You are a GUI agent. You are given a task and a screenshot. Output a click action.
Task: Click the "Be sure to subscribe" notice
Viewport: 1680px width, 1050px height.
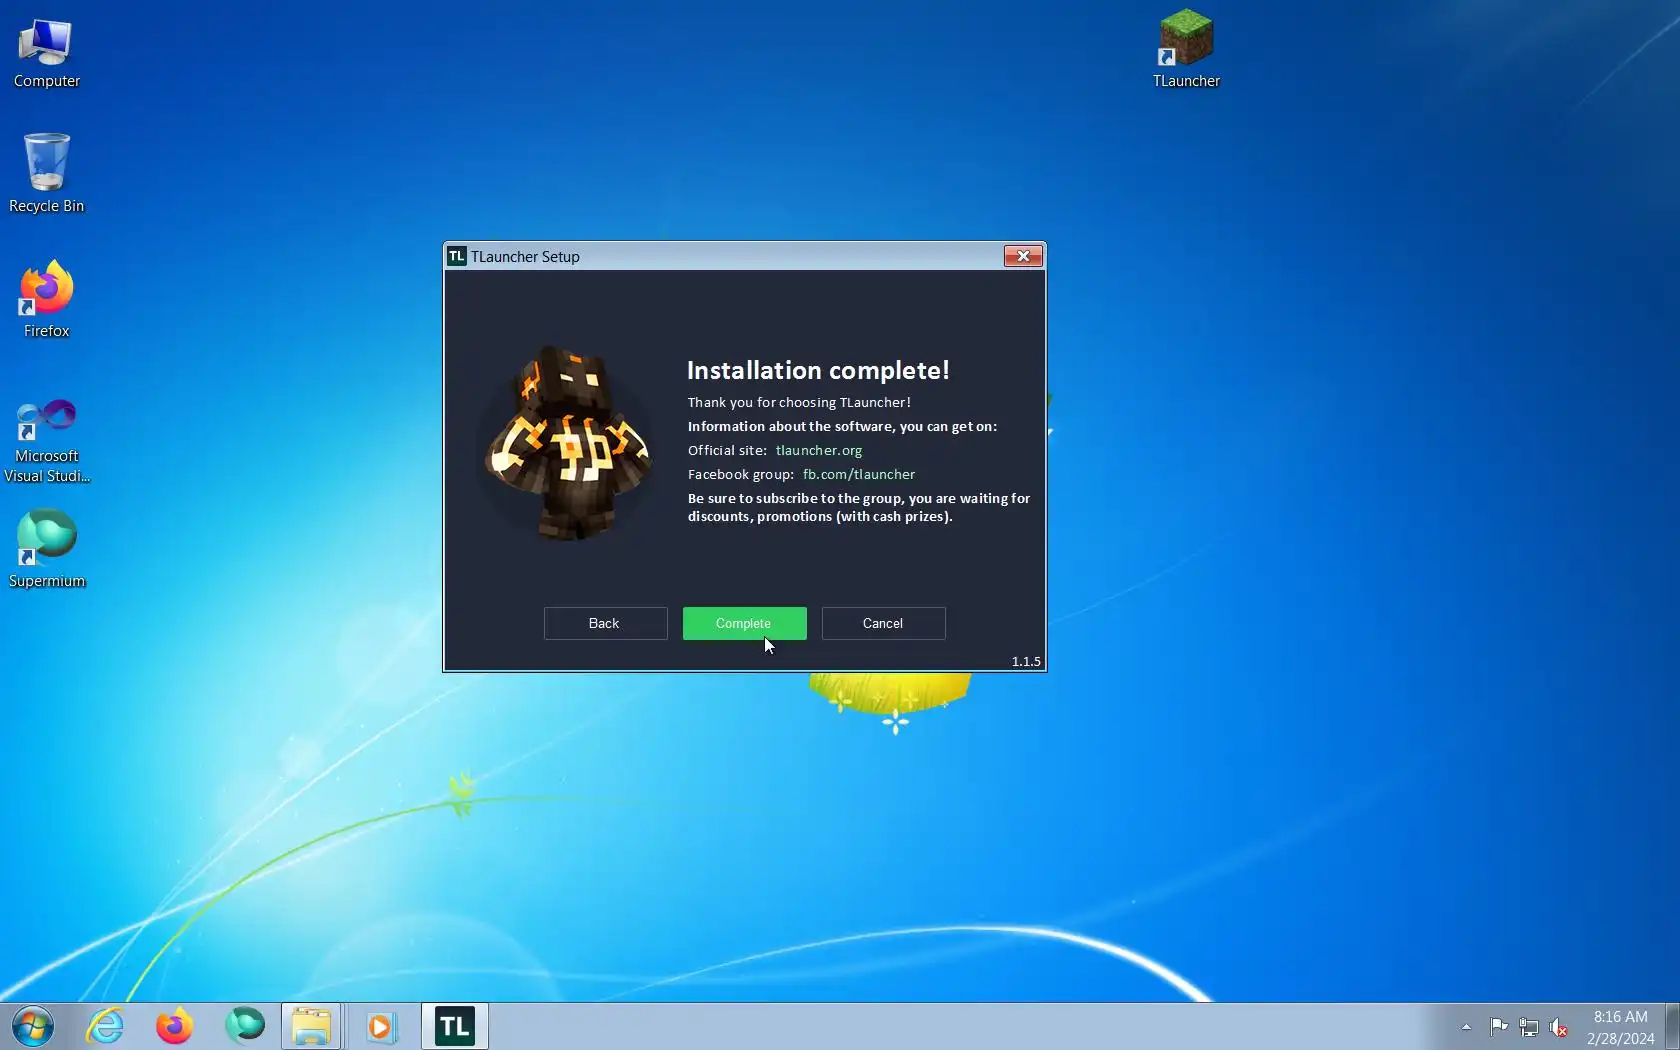859,508
